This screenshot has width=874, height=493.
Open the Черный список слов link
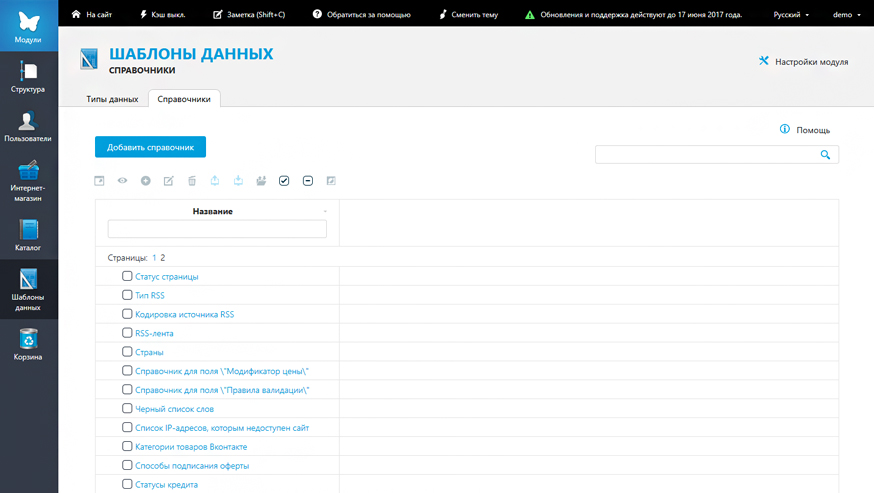[x=174, y=409]
